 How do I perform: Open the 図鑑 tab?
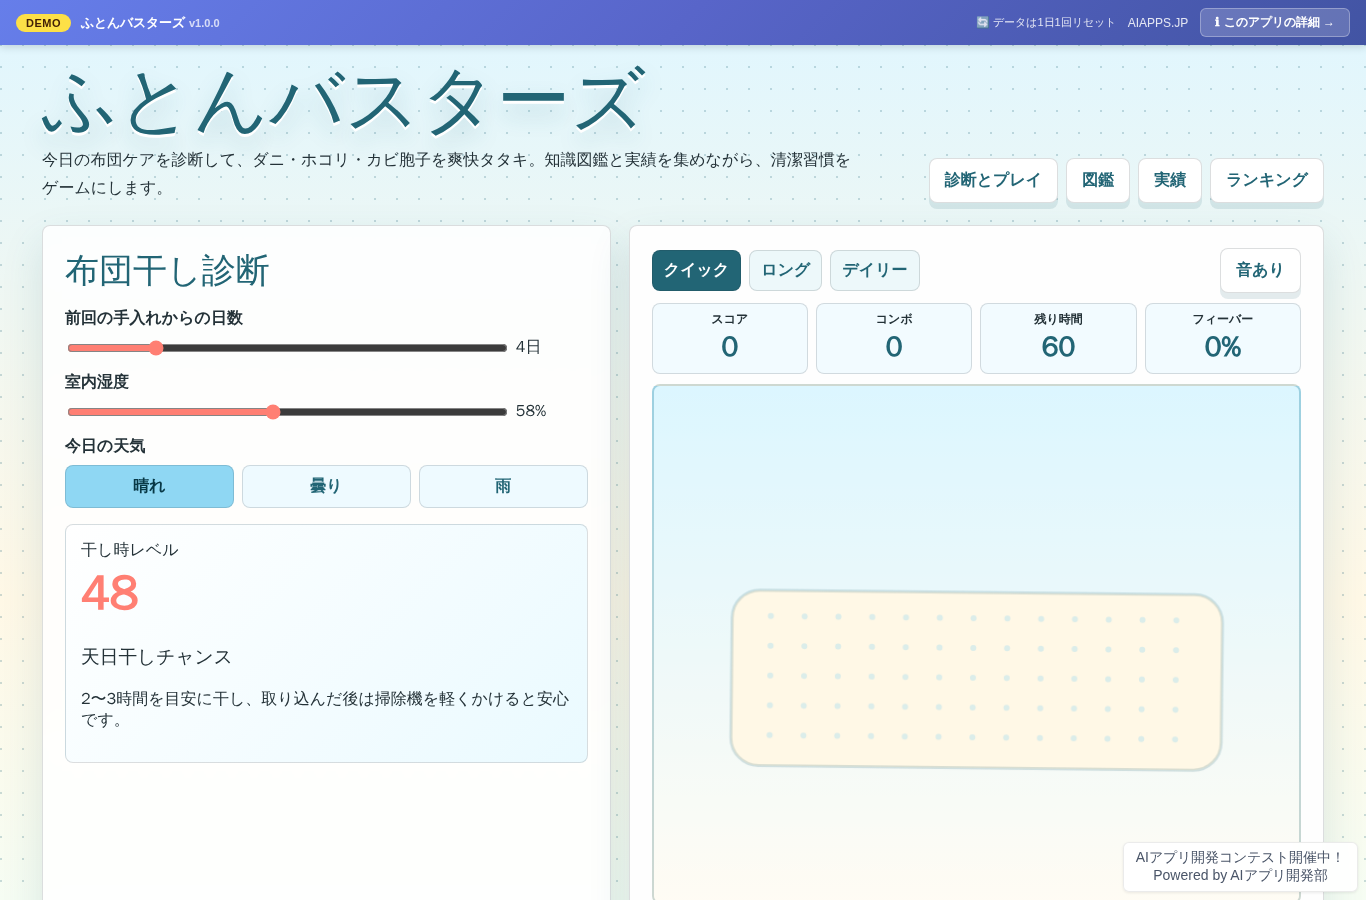pyautogui.click(x=1098, y=180)
